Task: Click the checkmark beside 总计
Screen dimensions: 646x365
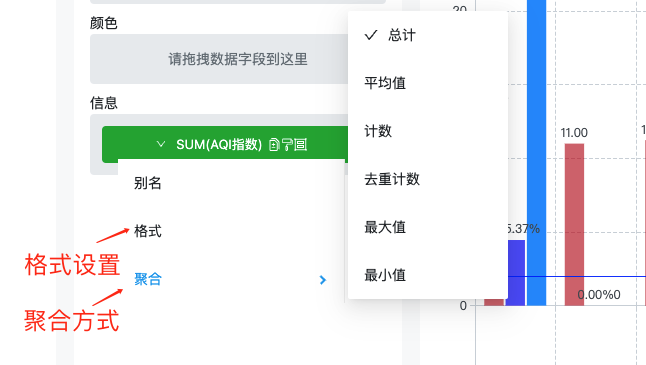Action: pyautogui.click(x=371, y=35)
